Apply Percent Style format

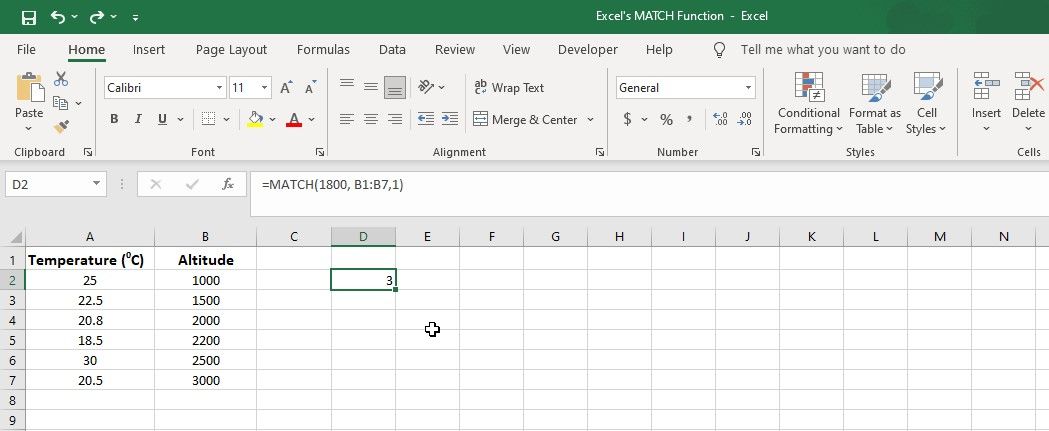666,120
